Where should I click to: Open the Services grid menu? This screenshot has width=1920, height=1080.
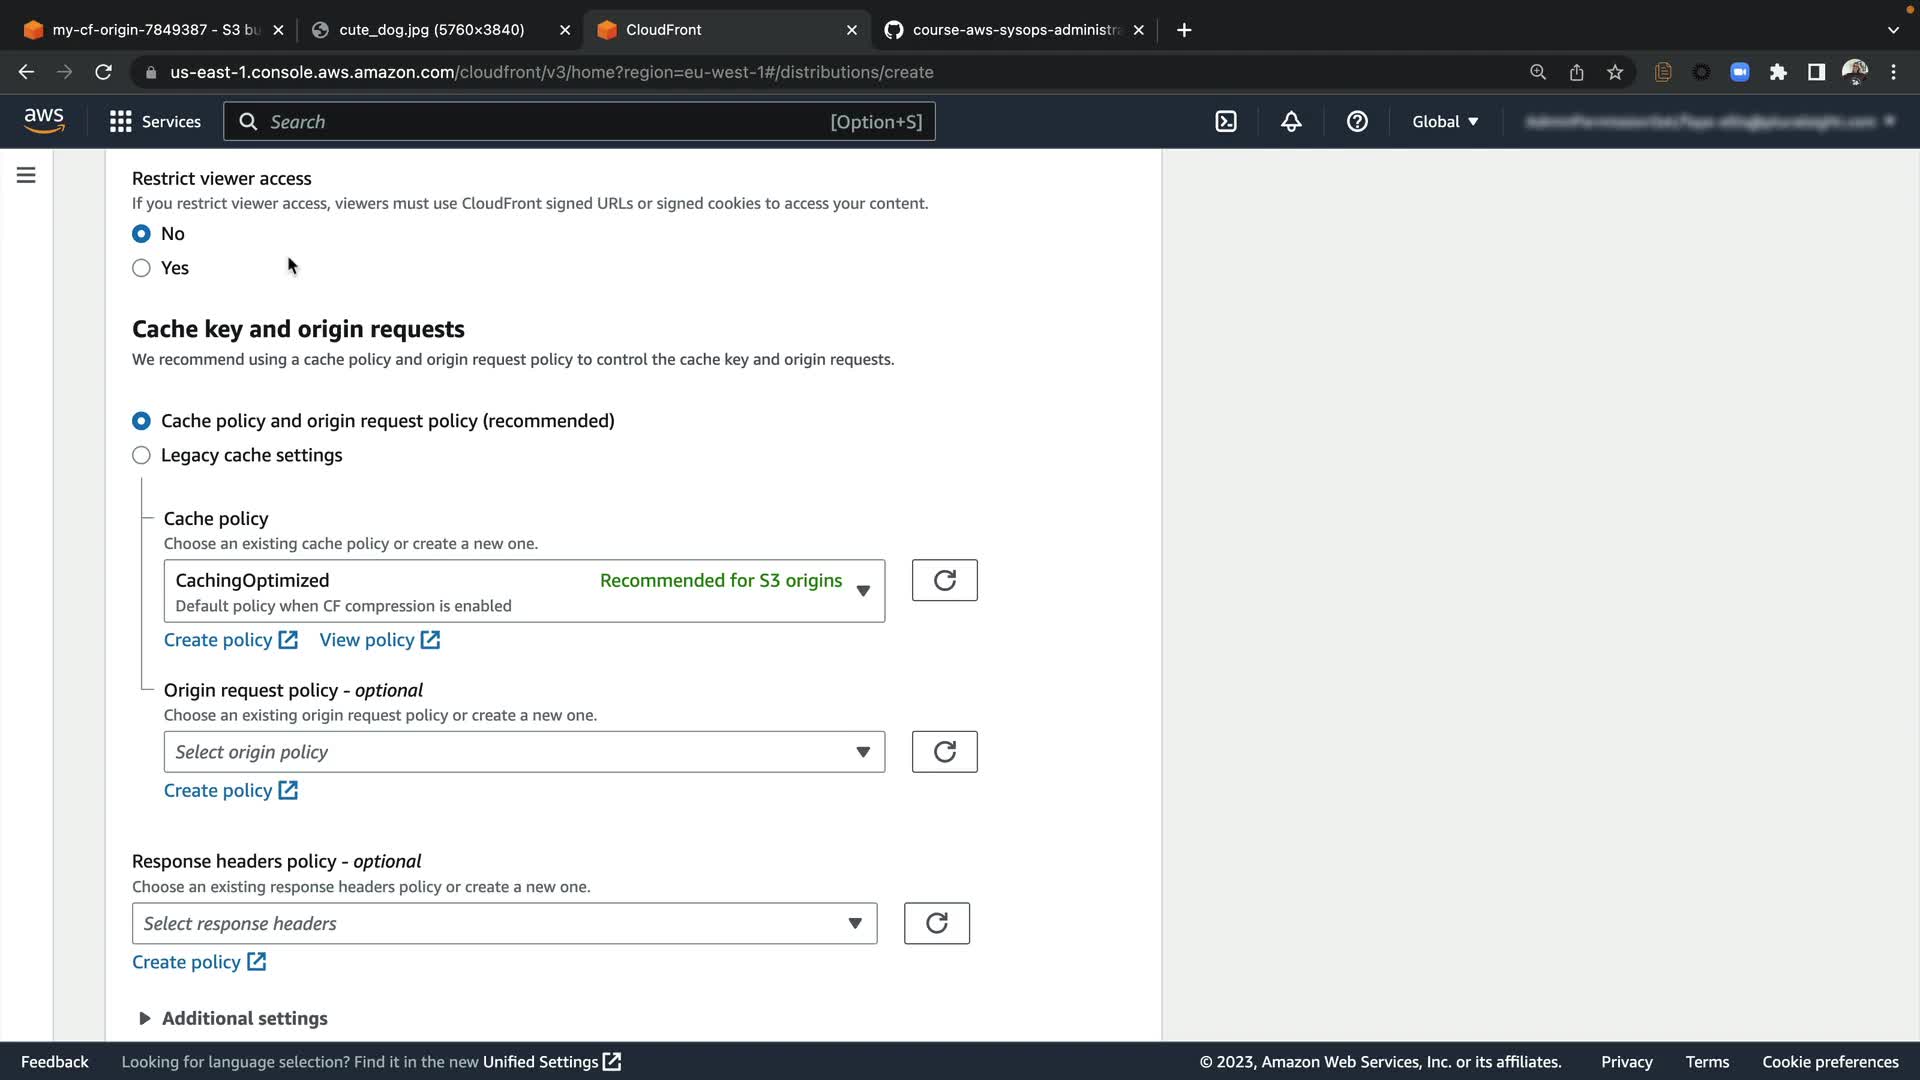click(155, 121)
